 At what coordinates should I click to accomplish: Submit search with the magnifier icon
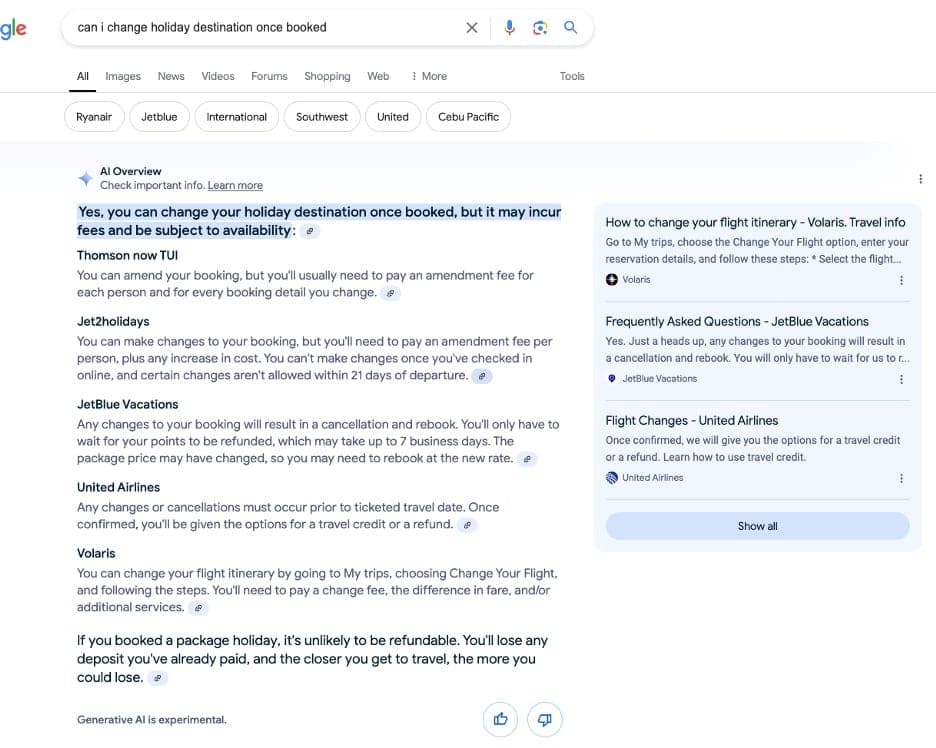[571, 27]
